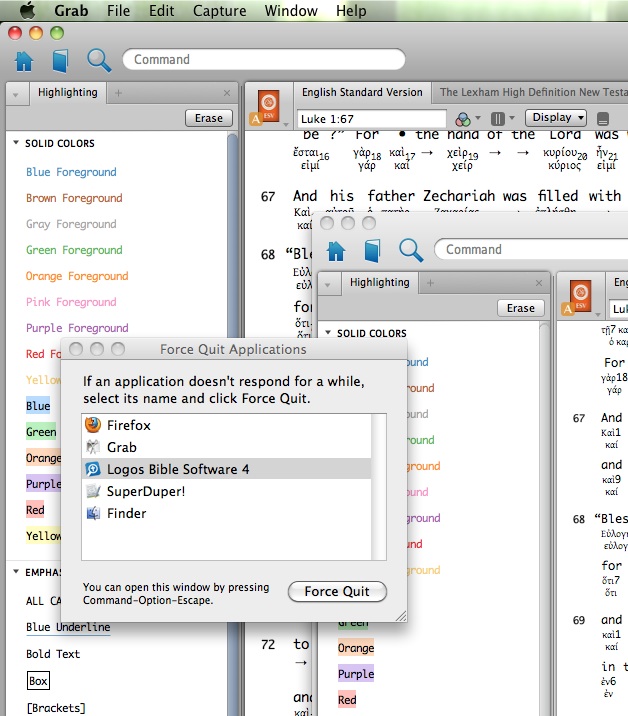The image size is (628, 716).
Task: Select Firefox in the Force Quit list
Action: coord(227,425)
